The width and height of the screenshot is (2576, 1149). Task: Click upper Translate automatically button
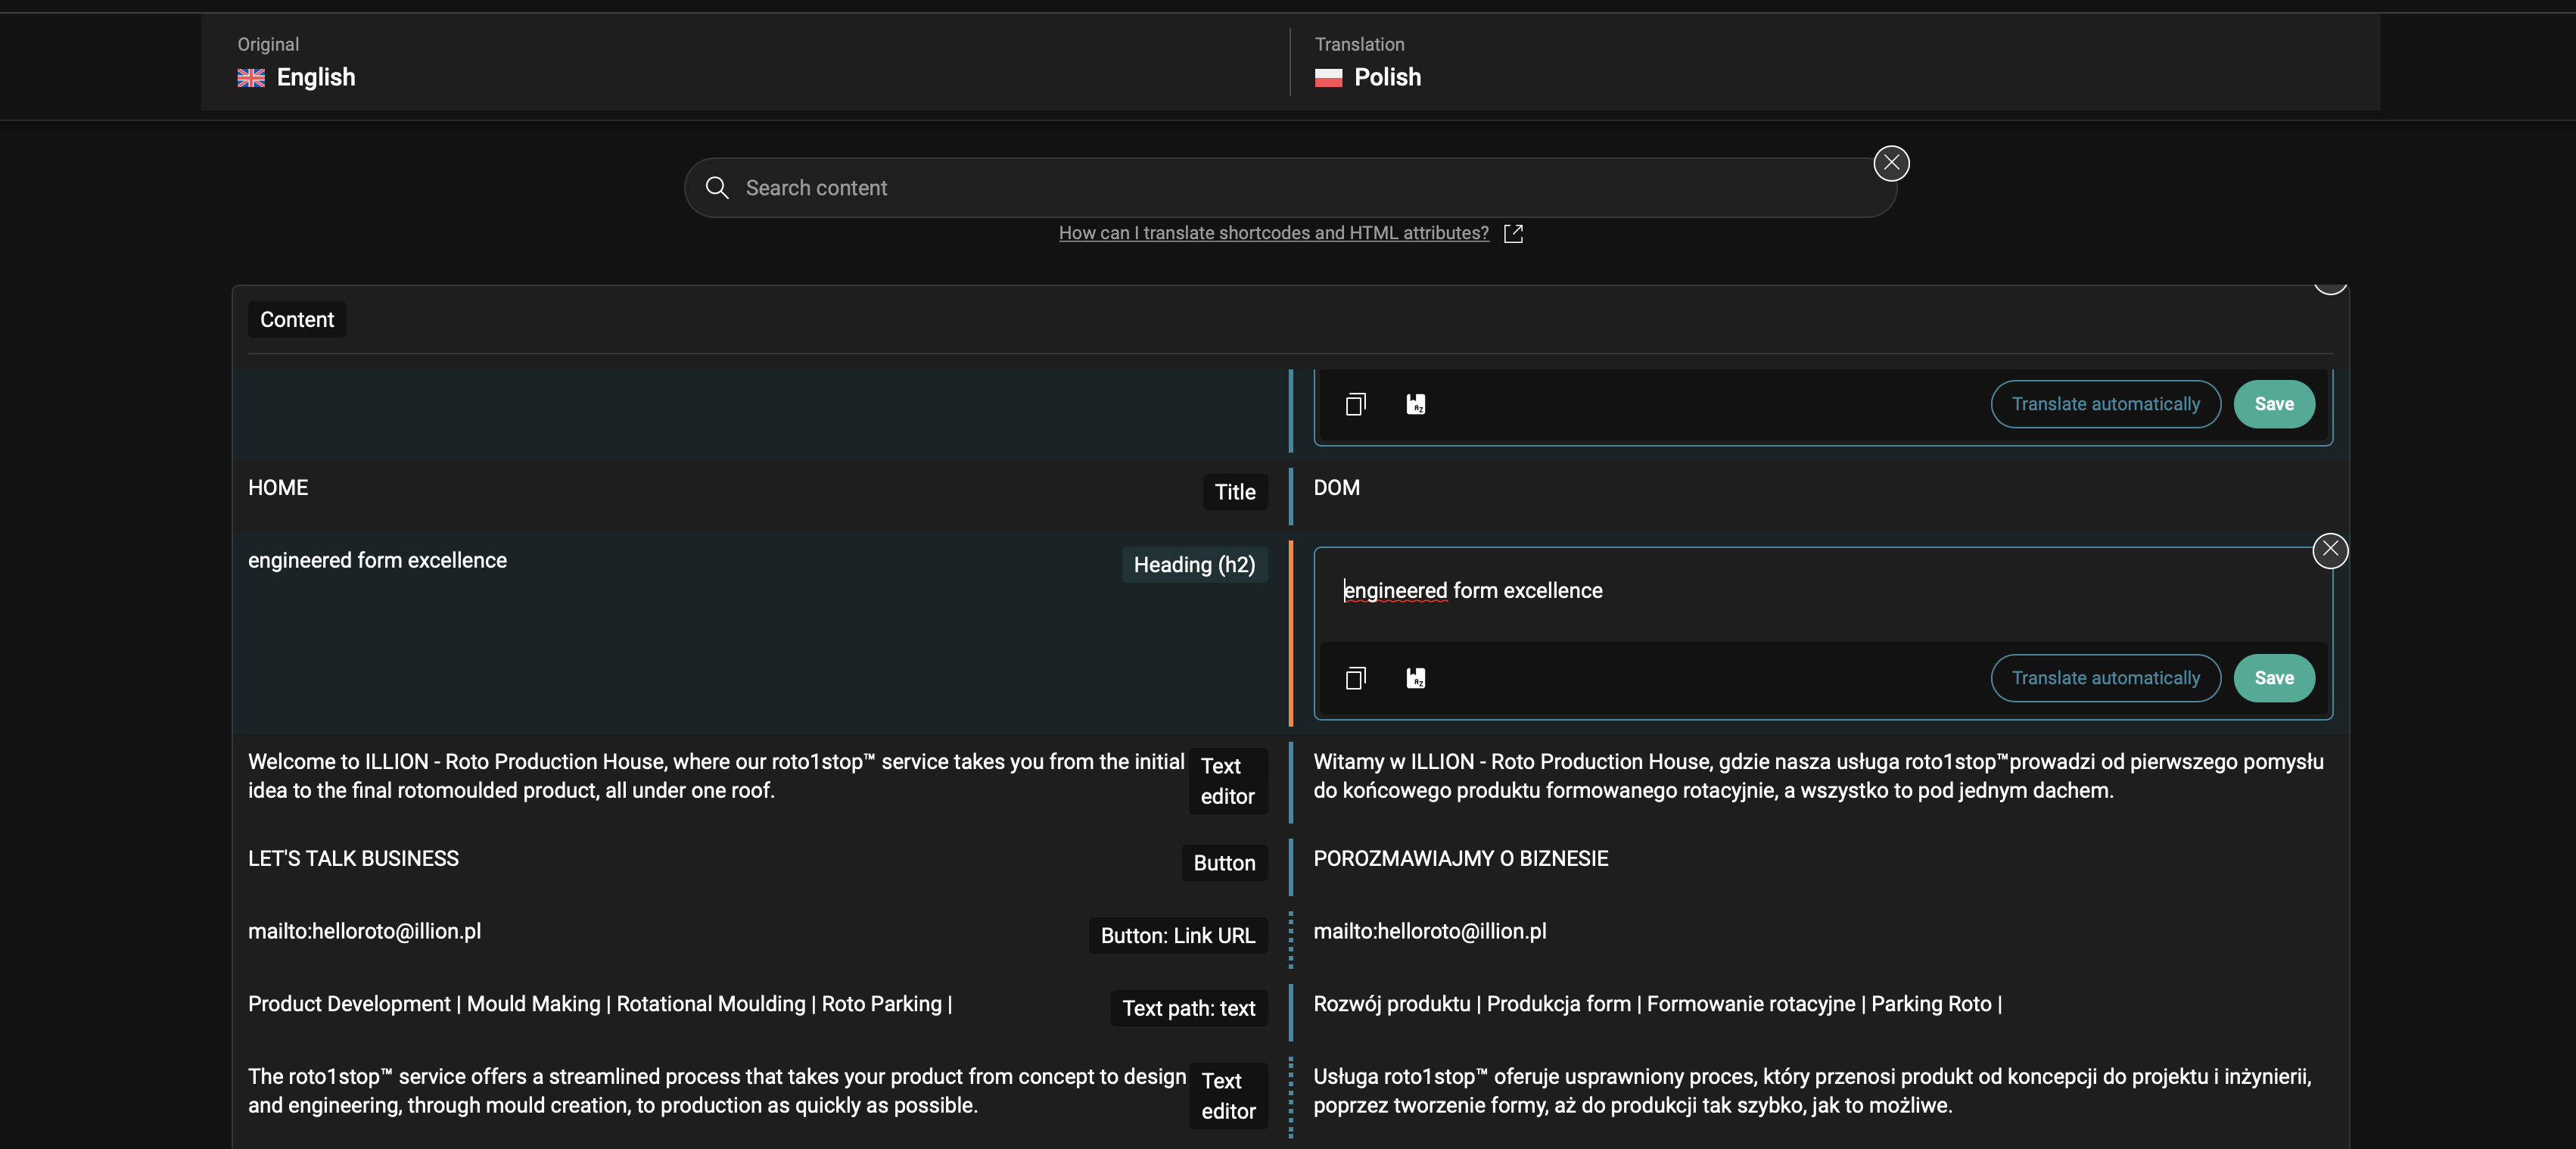(x=2105, y=404)
